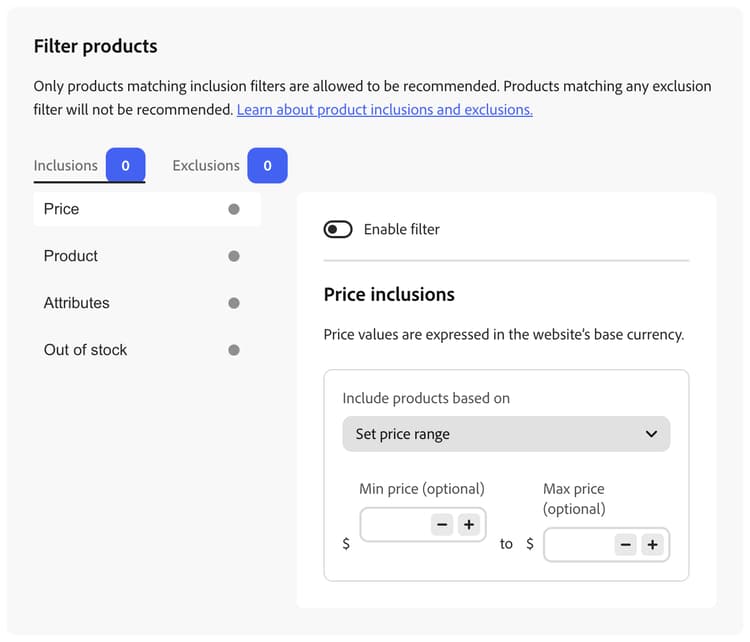Click the Include products based on label
Viewport: 750px width, 642px height.
[426, 398]
